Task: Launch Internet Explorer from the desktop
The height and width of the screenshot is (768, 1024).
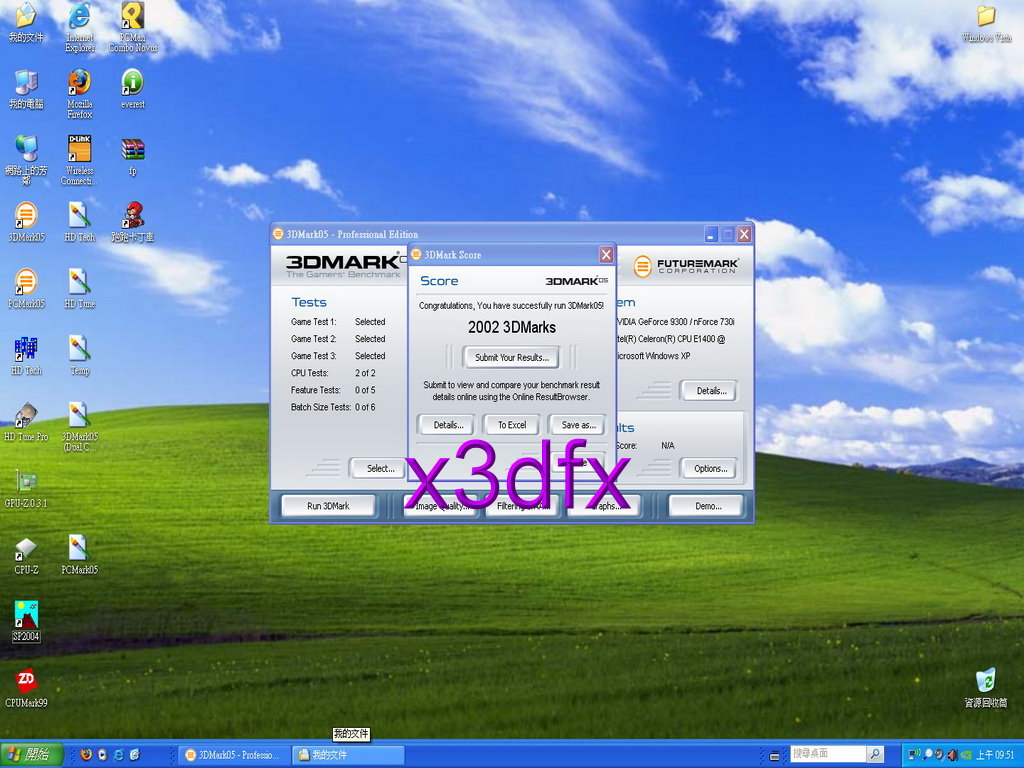Action: 80,26
